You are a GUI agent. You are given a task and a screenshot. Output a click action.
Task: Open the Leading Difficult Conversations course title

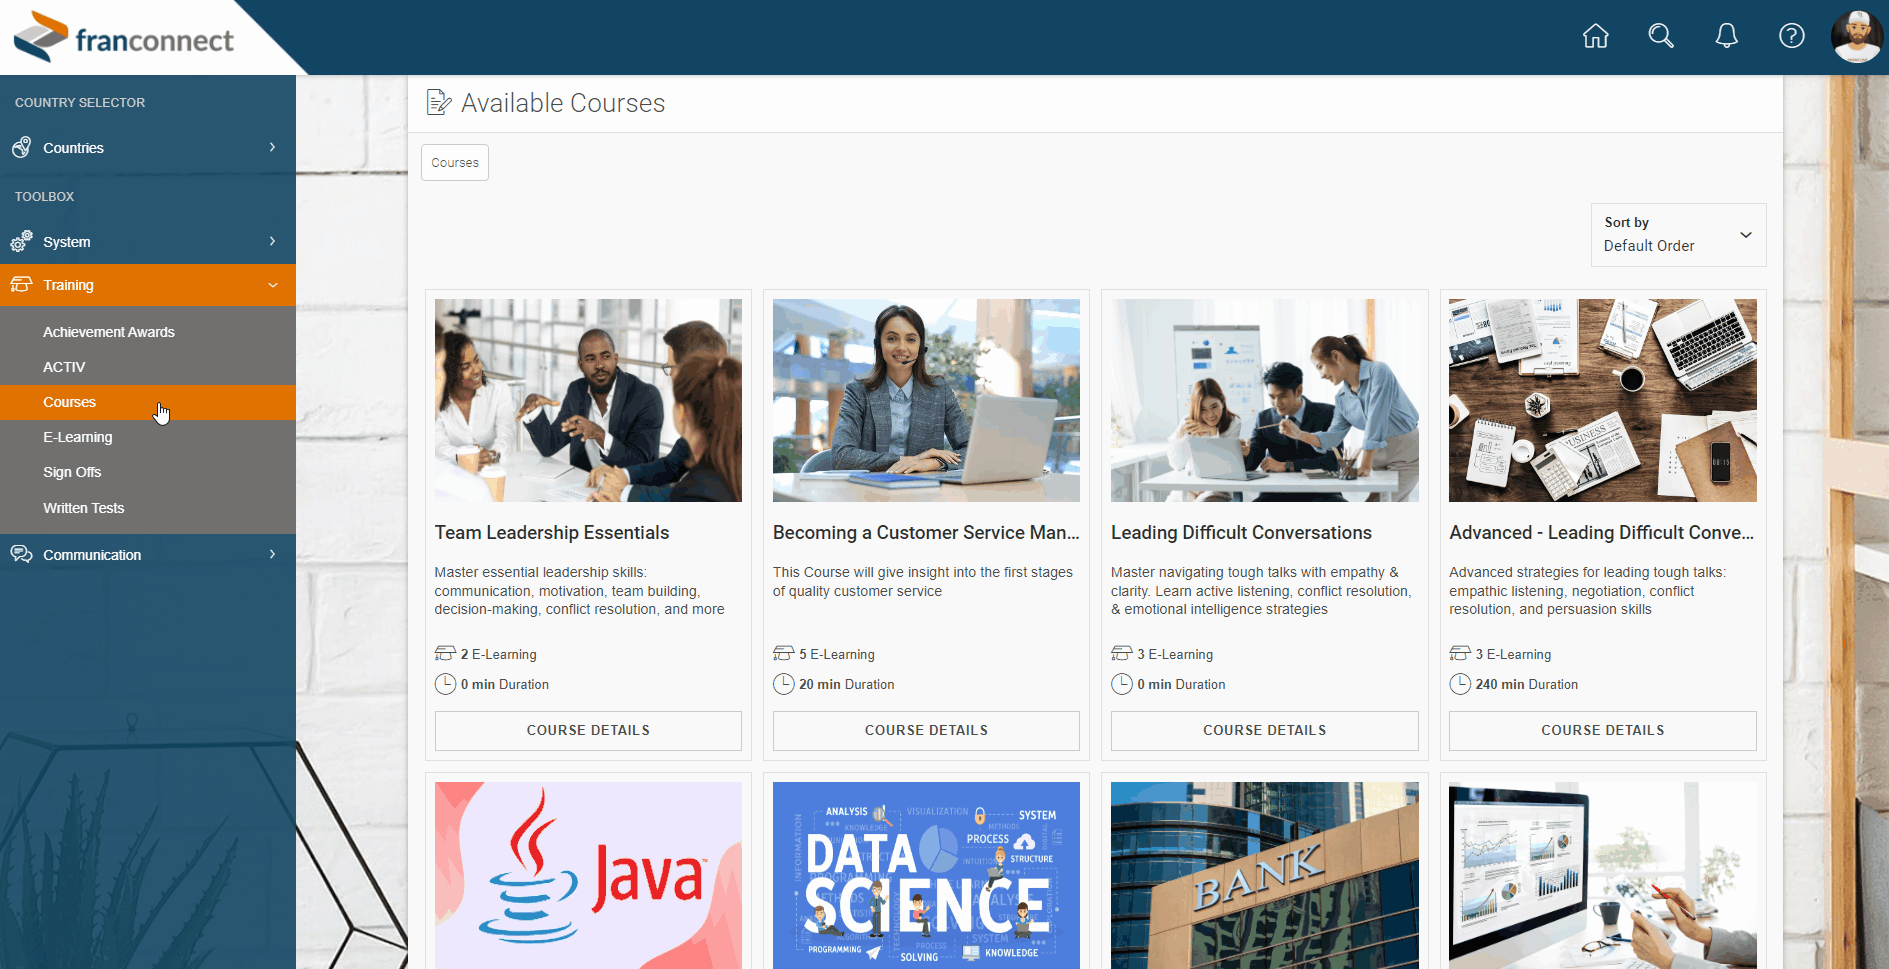coord(1241,532)
